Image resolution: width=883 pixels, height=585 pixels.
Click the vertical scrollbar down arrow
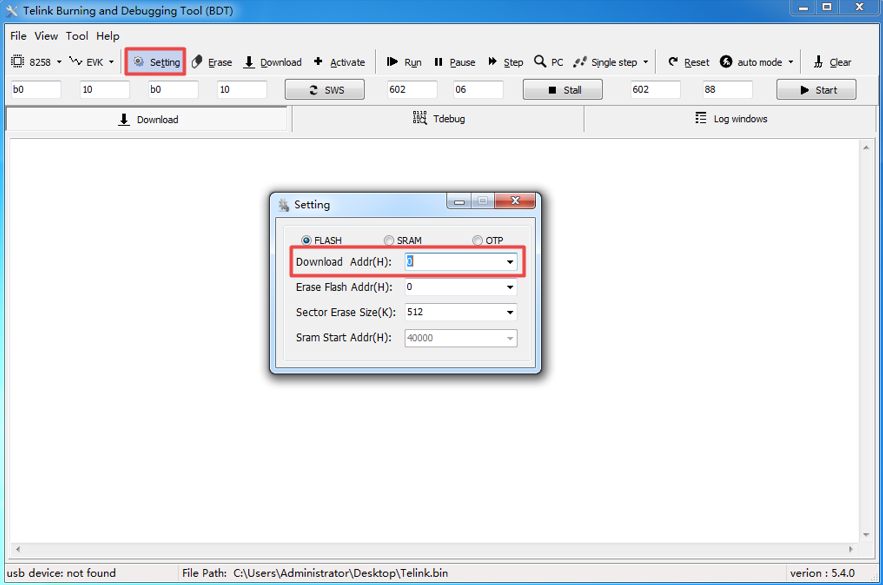coord(866,535)
